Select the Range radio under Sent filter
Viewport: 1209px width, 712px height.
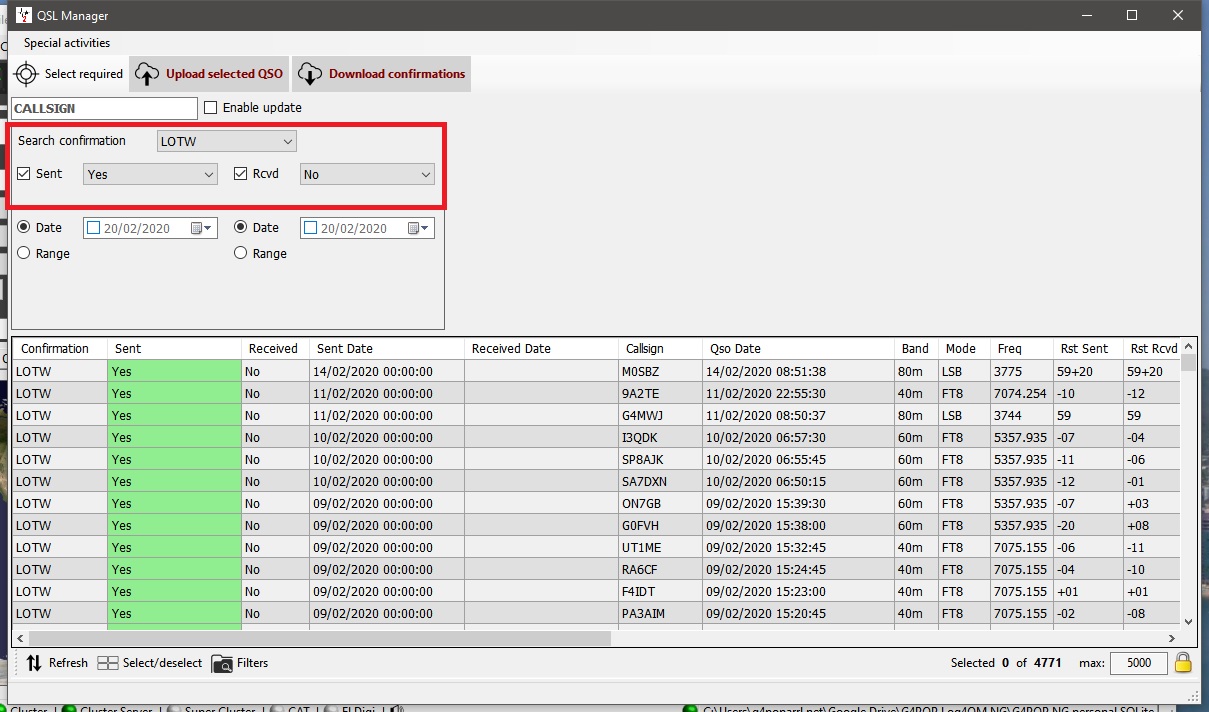click(24, 253)
